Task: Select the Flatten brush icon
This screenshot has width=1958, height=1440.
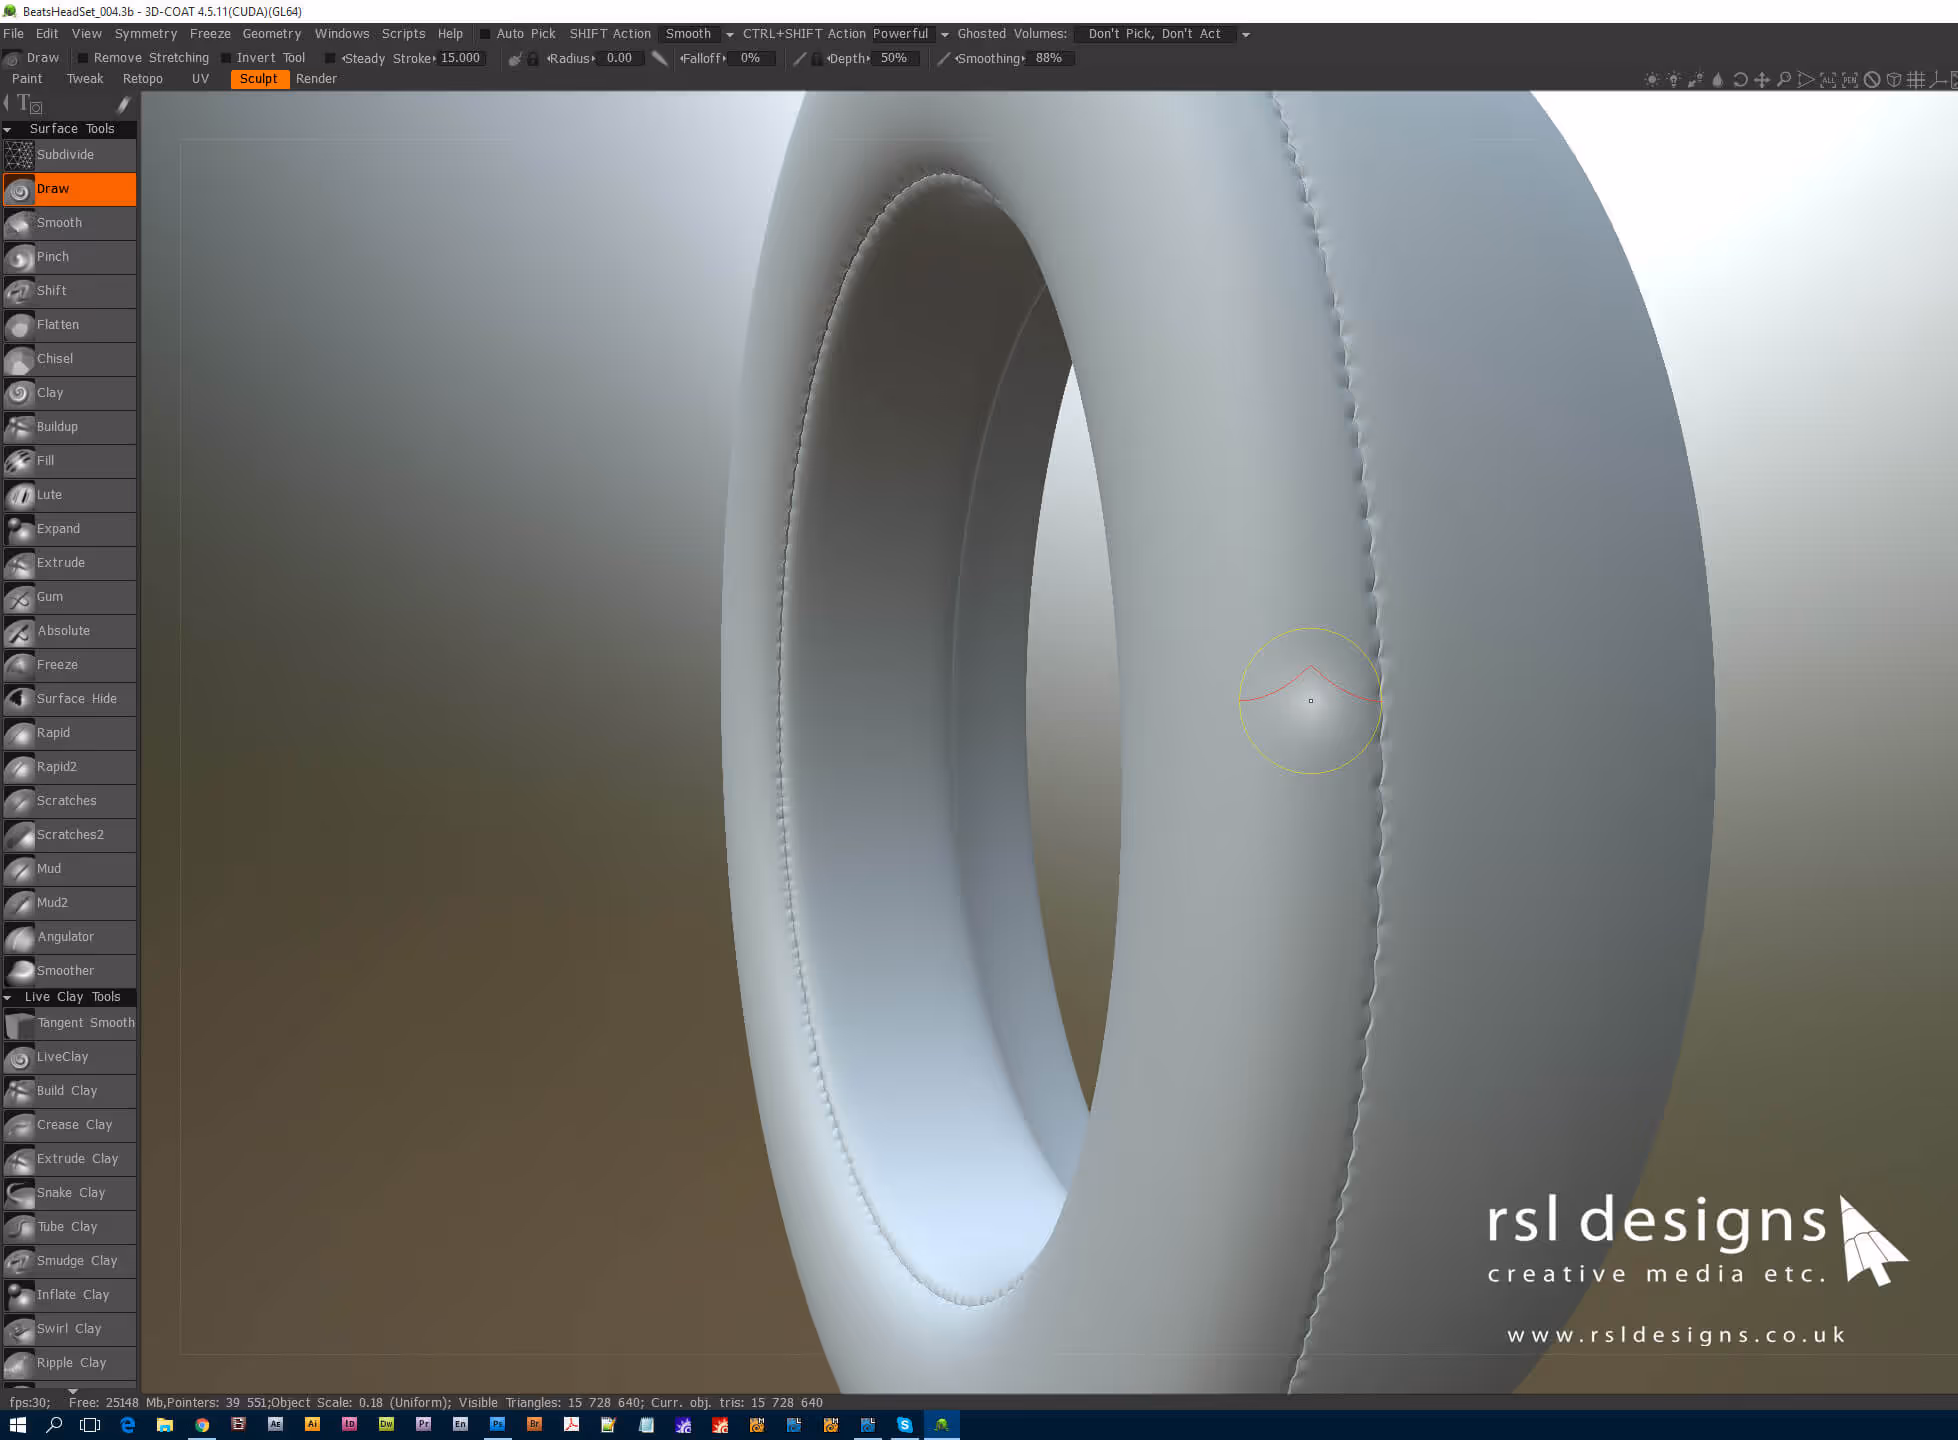Action: tap(19, 326)
